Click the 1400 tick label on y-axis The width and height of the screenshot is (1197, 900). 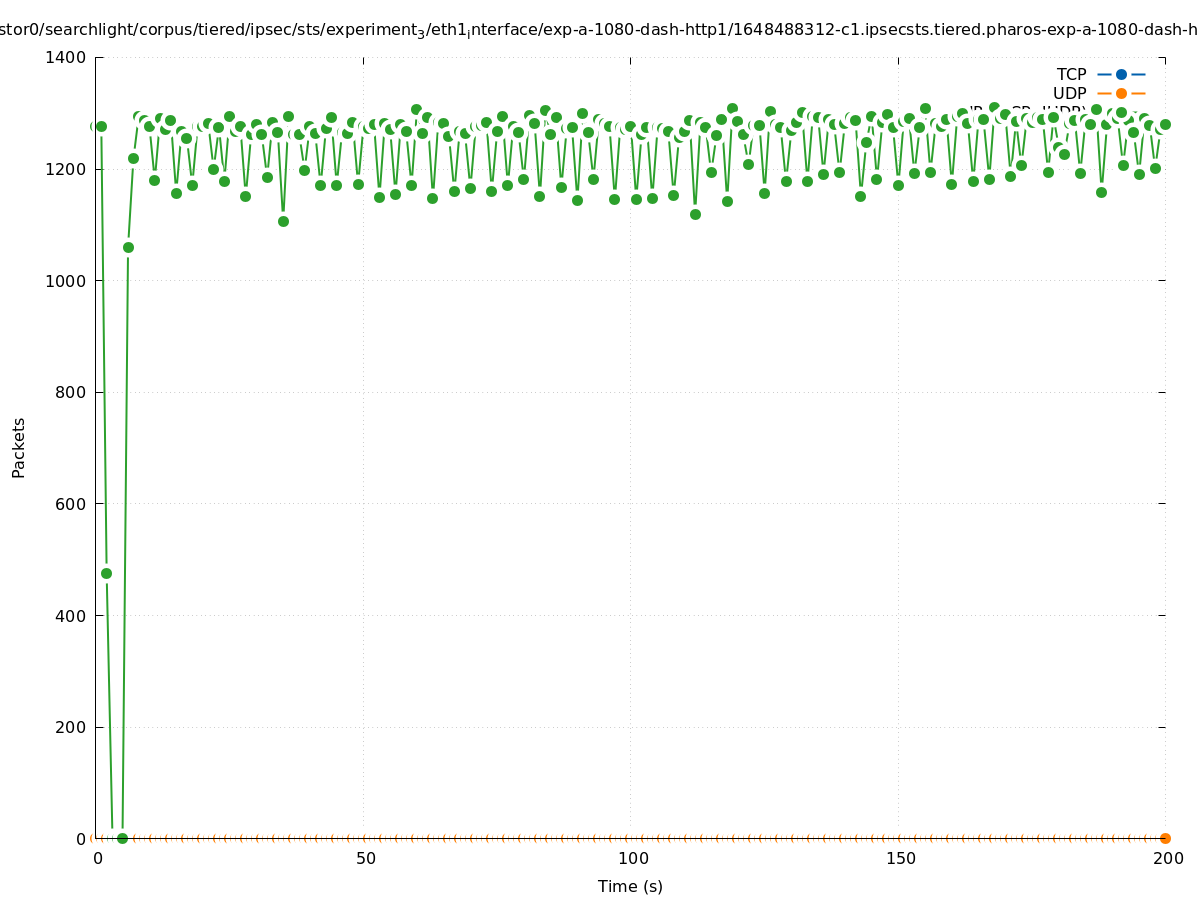coord(66,58)
